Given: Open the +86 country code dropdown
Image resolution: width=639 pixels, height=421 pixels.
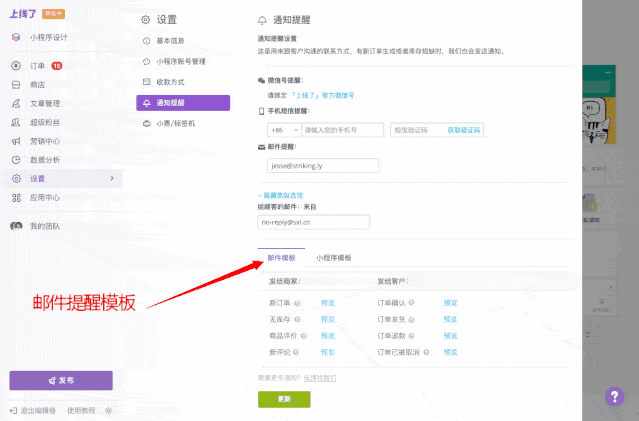Looking at the screenshot, I should (x=284, y=130).
